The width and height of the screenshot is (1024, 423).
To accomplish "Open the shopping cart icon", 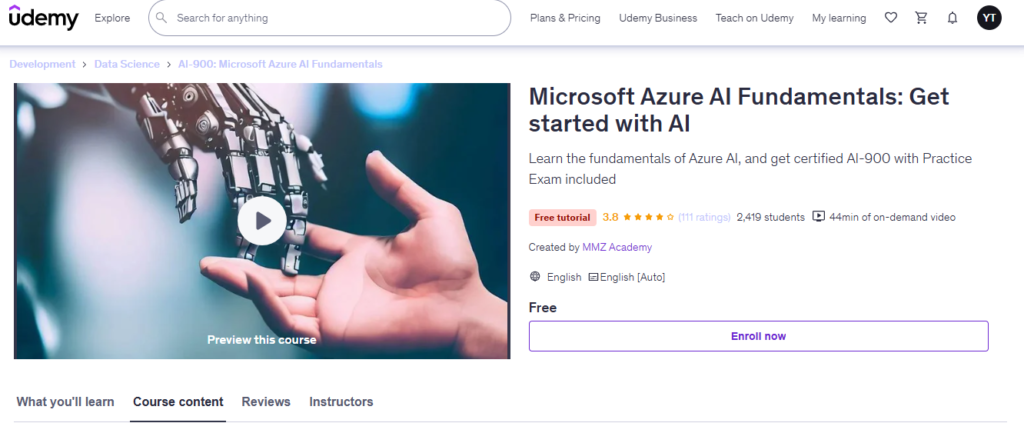I will coord(921,18).
